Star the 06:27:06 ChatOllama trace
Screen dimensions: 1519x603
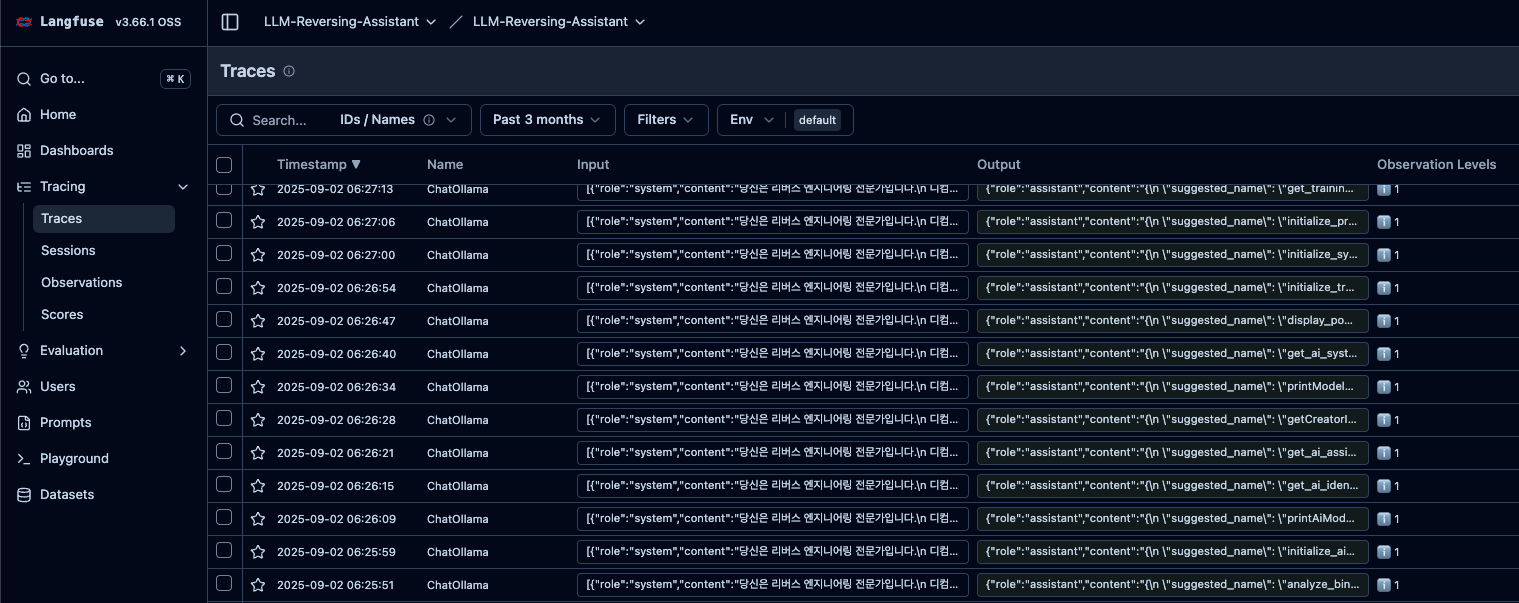tap(258, 222)
